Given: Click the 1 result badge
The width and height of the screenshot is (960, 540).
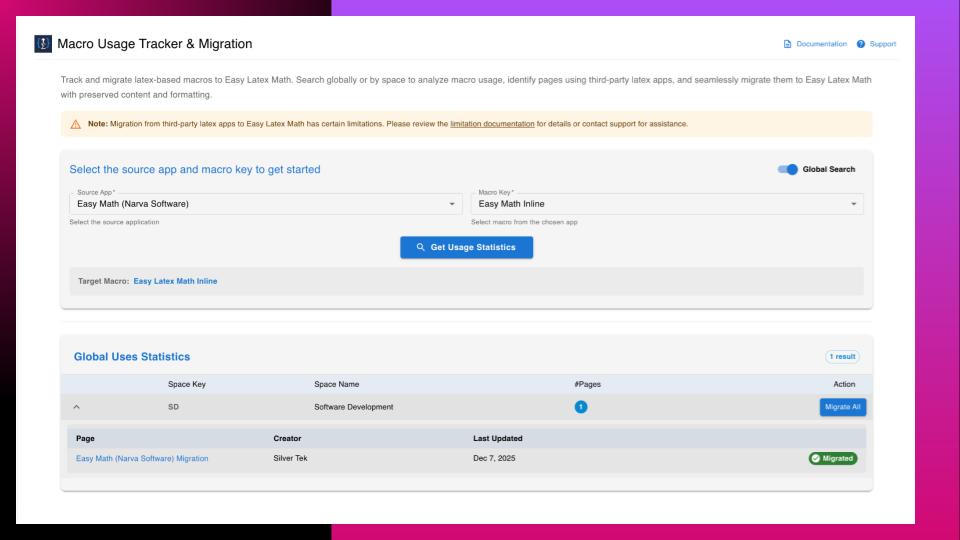Looking at the screenshot, I should click(842, 356).
